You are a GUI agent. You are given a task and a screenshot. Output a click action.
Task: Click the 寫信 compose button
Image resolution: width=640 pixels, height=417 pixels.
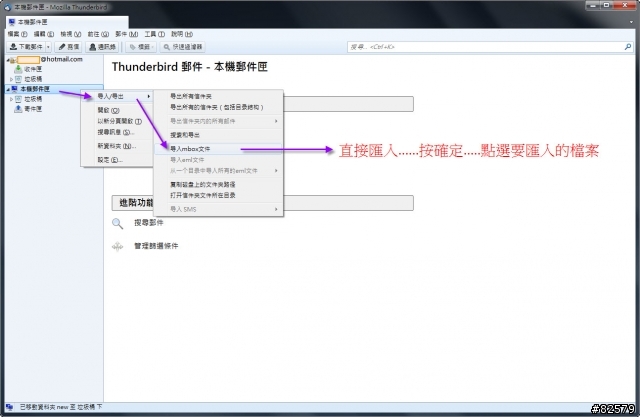click(69, 47)
